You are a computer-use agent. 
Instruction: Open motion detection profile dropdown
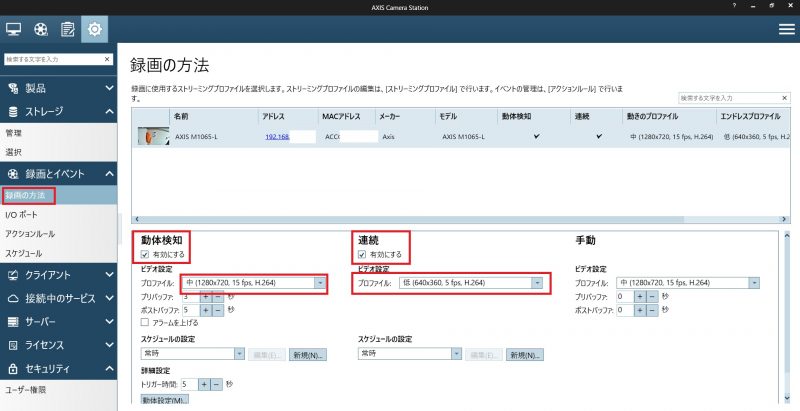click(319, 282)
